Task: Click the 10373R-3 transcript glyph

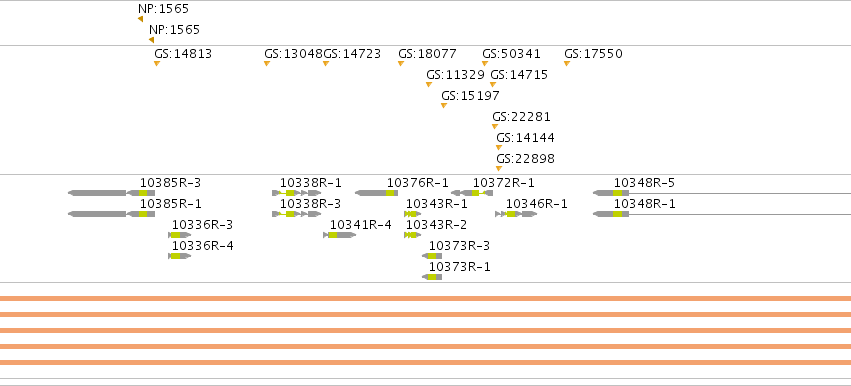Action: [432, 256]
